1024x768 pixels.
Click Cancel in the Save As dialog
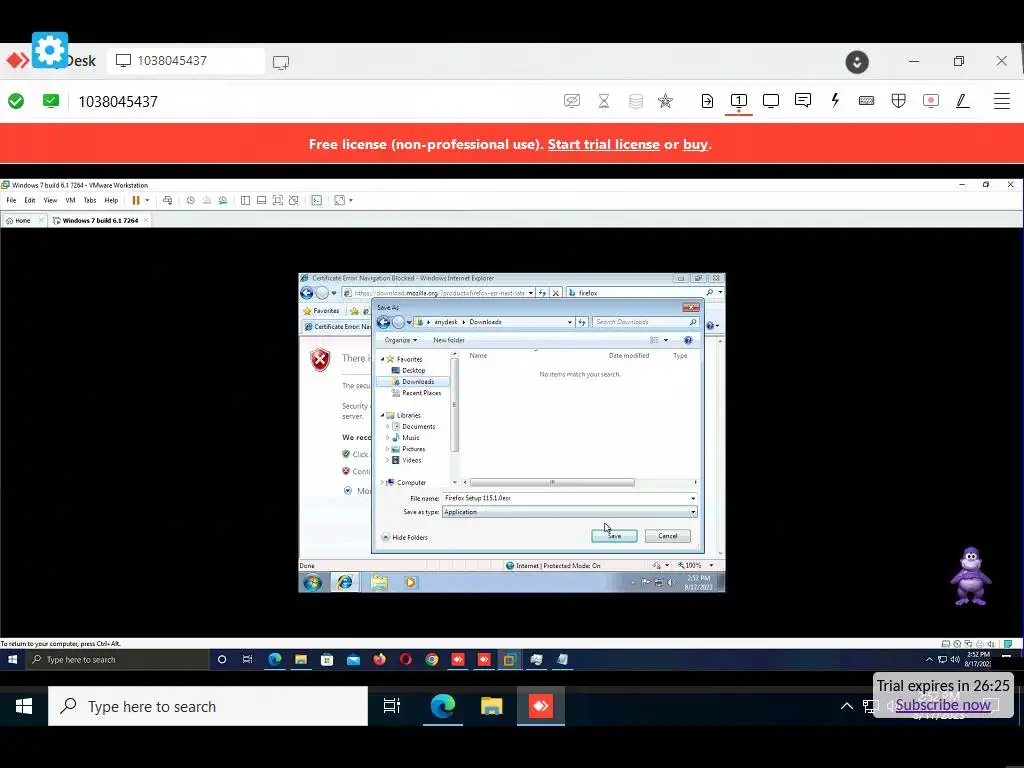[x=667, y=536]
